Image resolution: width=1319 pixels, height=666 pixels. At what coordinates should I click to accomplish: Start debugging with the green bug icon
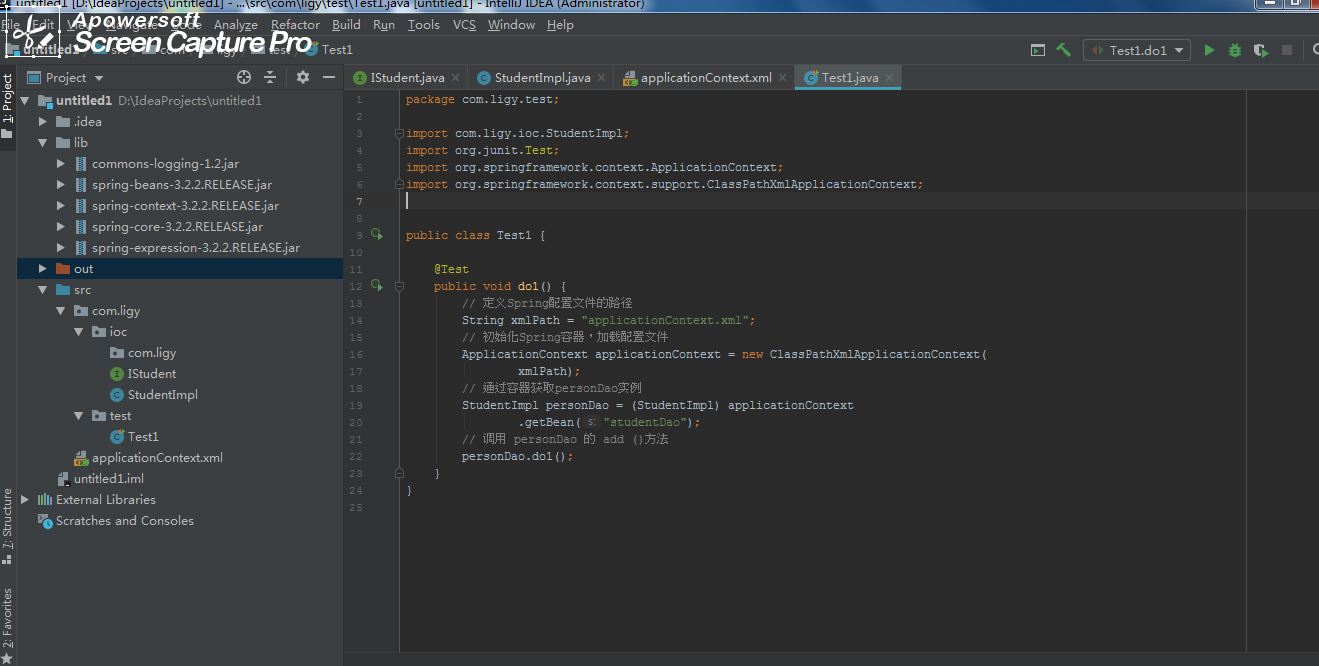tap(1235, 50)
